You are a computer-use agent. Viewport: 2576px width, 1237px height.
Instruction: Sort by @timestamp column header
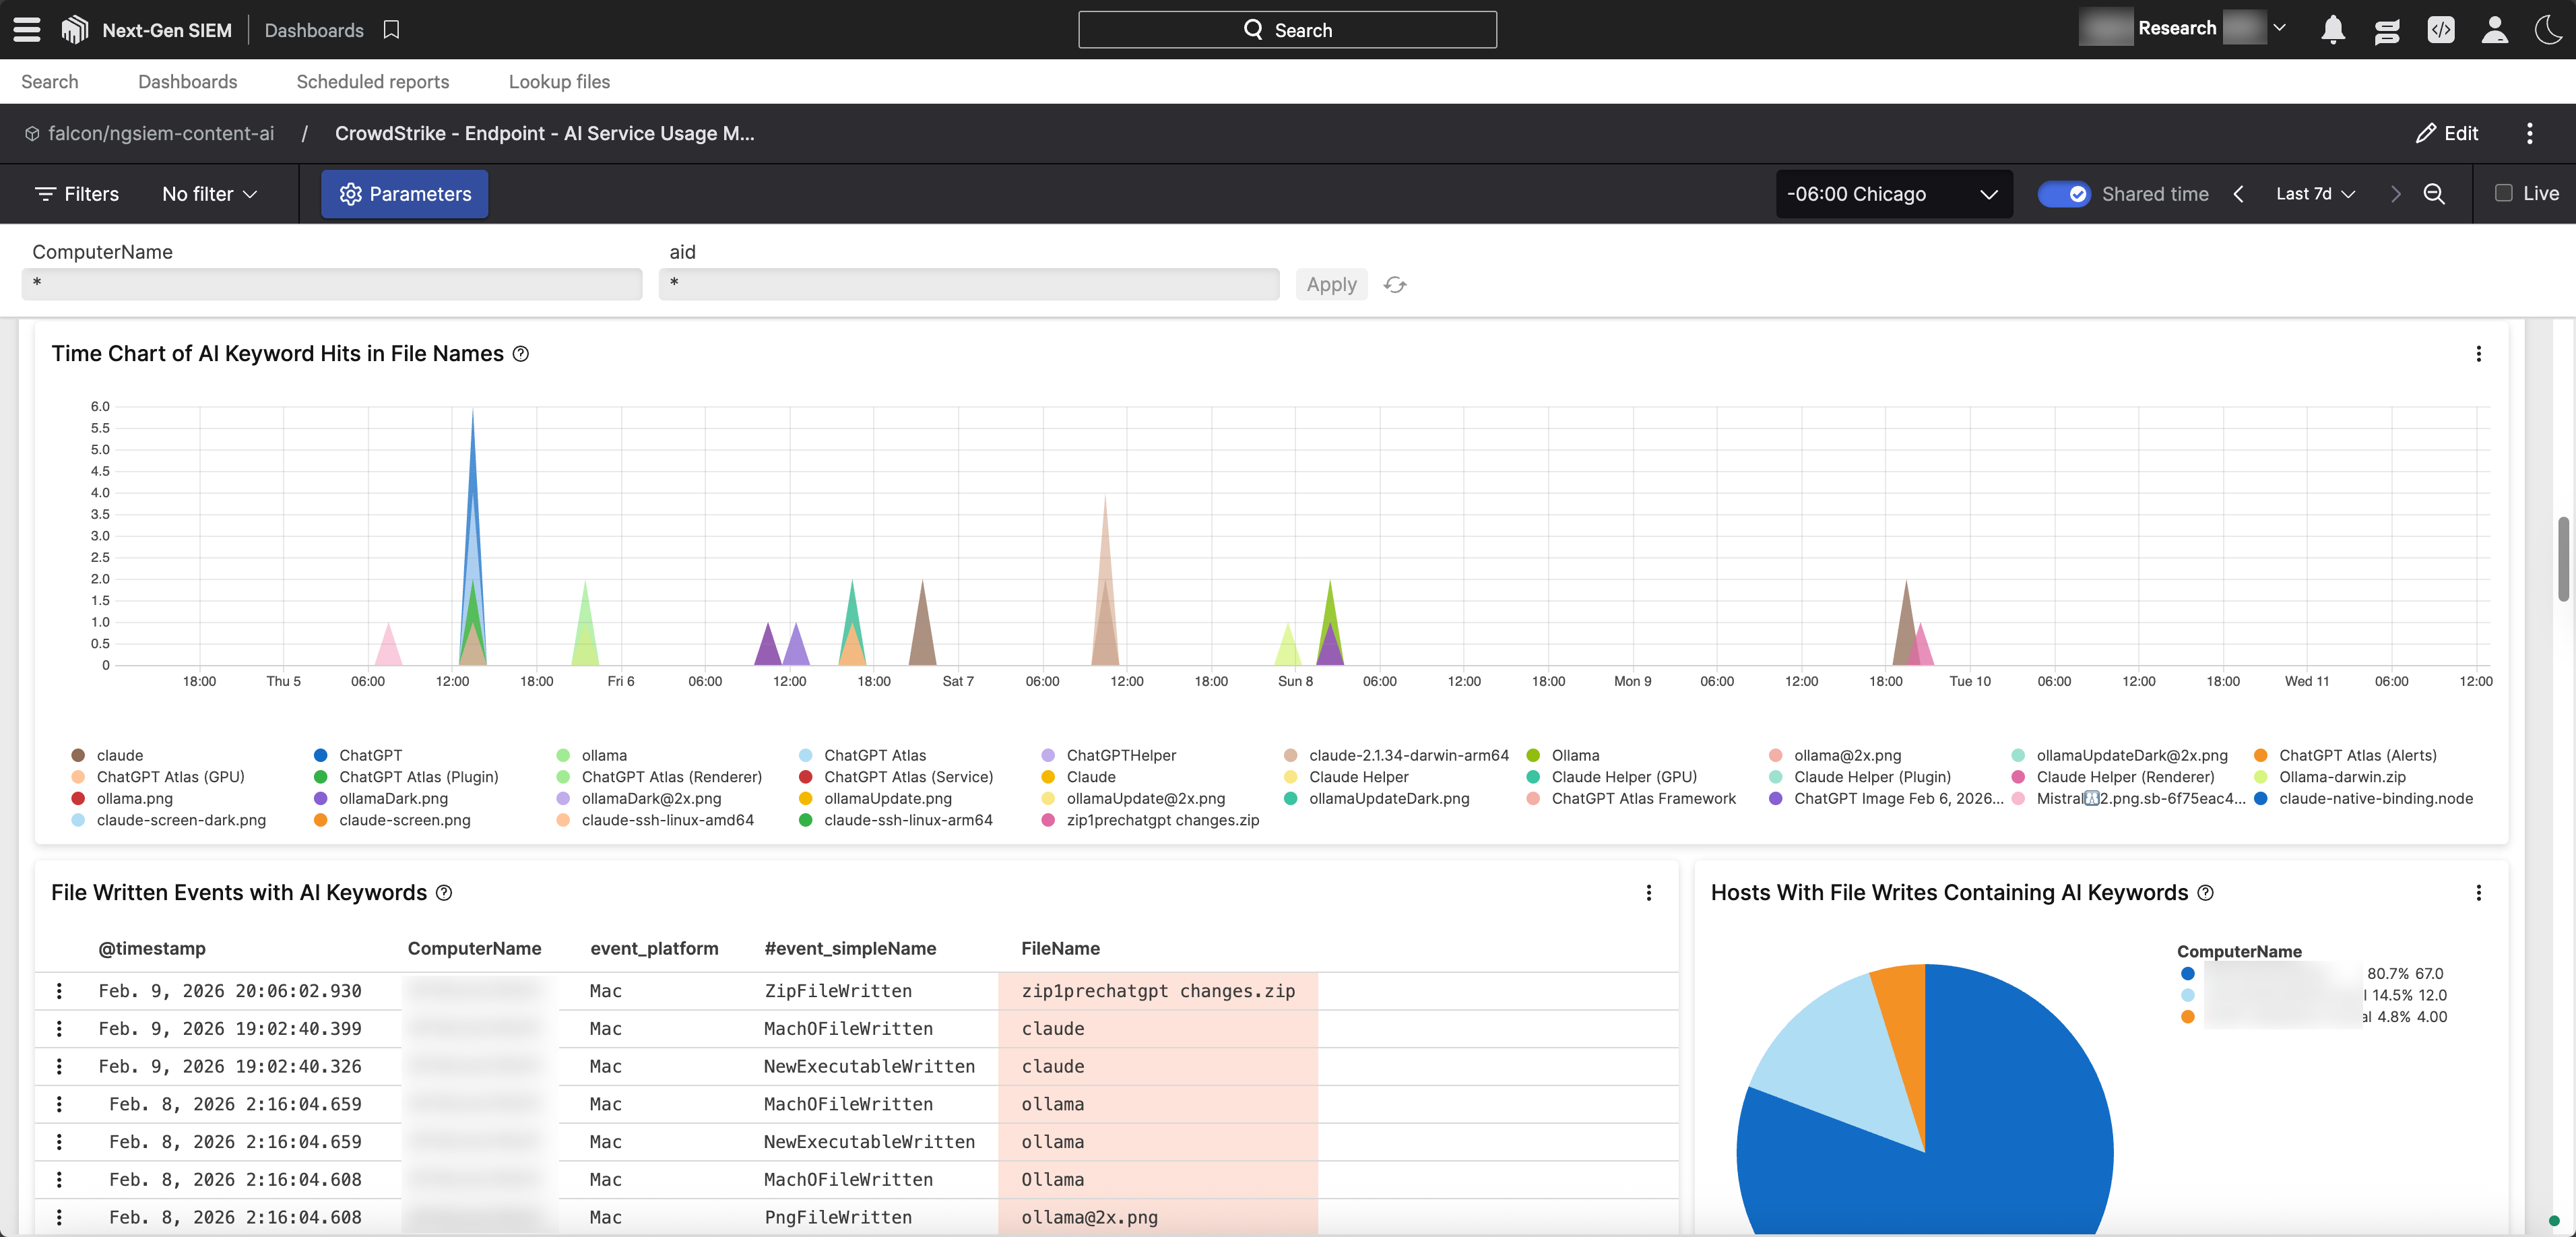point(152,948)
